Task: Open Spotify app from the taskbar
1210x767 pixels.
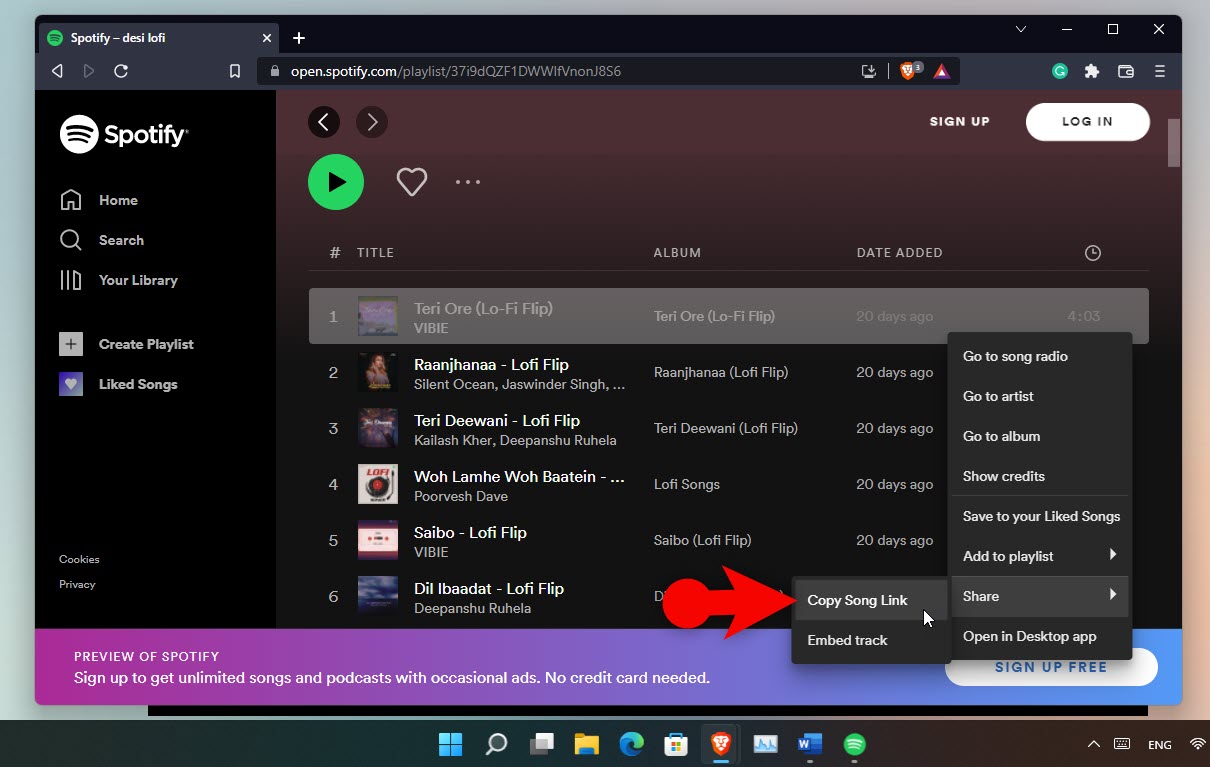Action: pyautogui.click(x=854, y=744)
